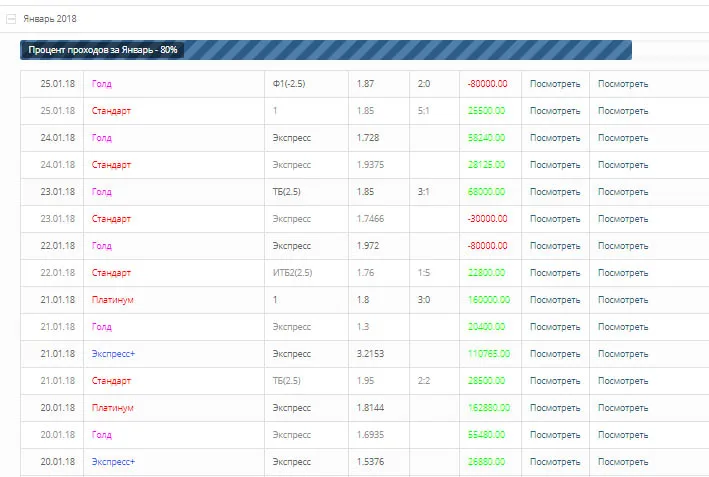Click second Посмотреть link in the 68000.00 row
Screen dimensions: 709x477
623,192
